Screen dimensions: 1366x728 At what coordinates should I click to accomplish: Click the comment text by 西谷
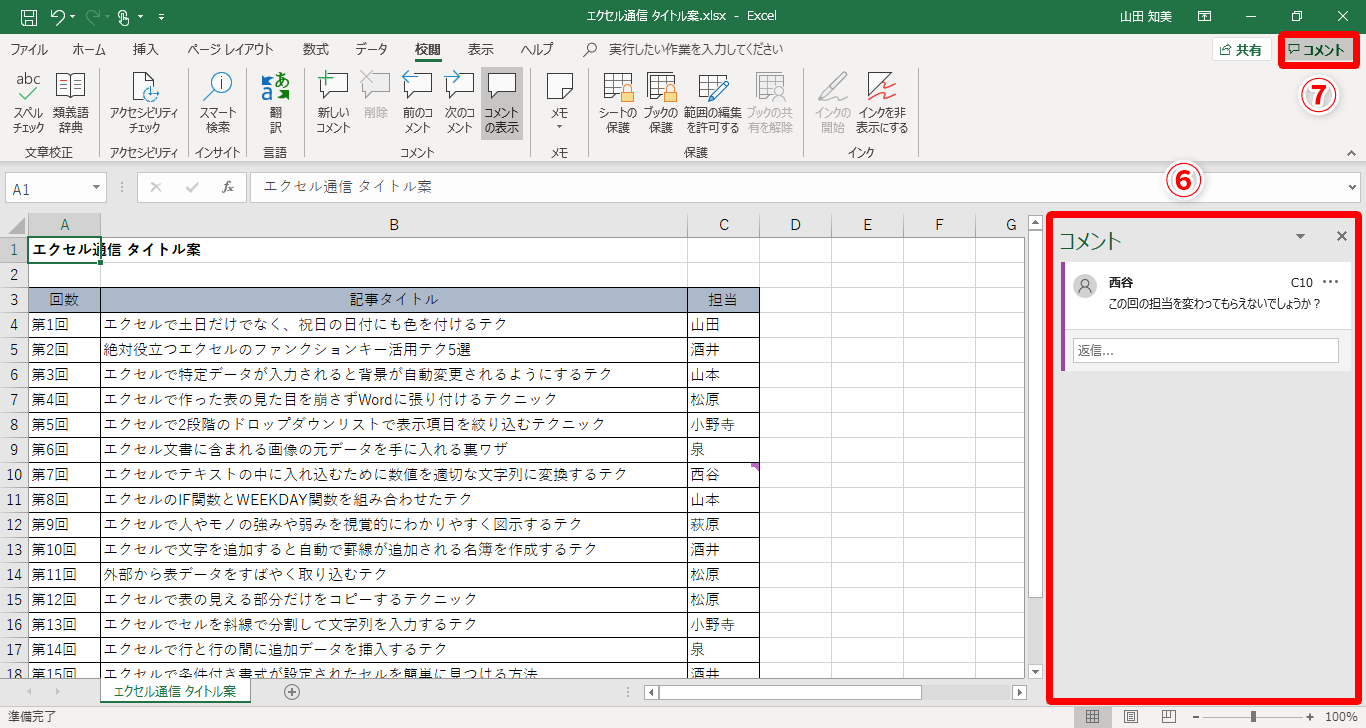(x=1214, y=304)
